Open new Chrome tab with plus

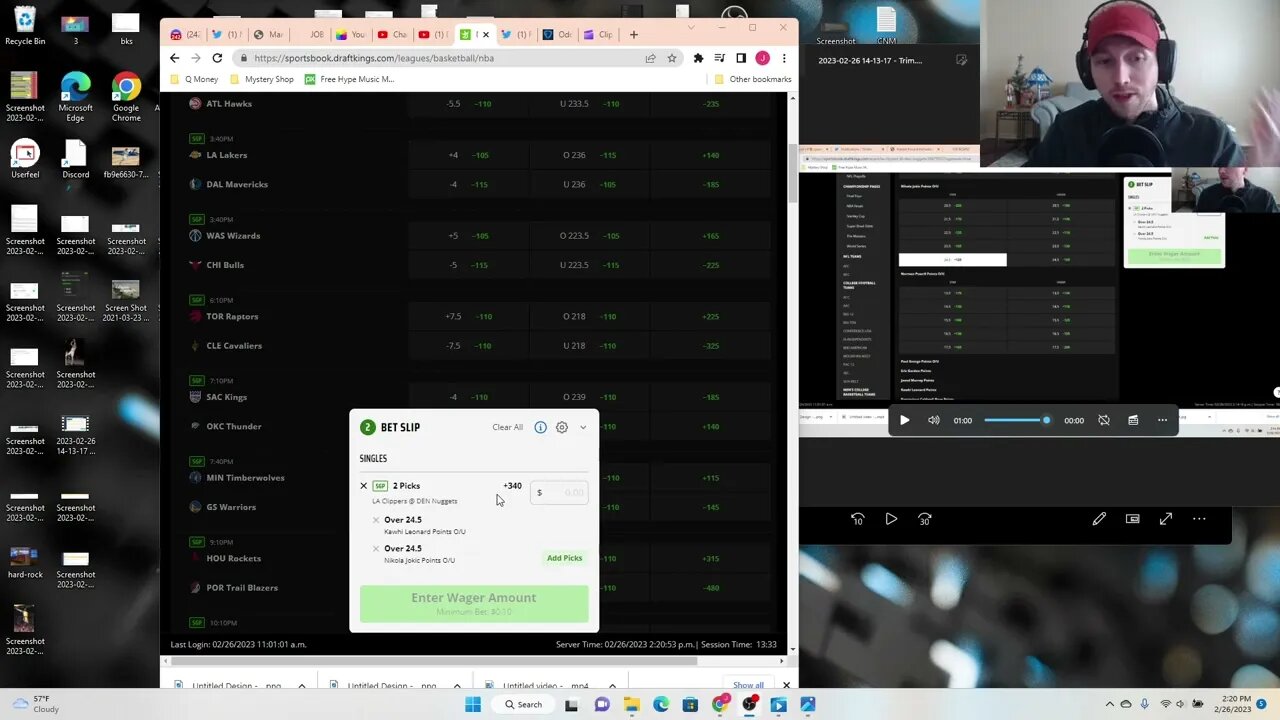coord(633,34)
